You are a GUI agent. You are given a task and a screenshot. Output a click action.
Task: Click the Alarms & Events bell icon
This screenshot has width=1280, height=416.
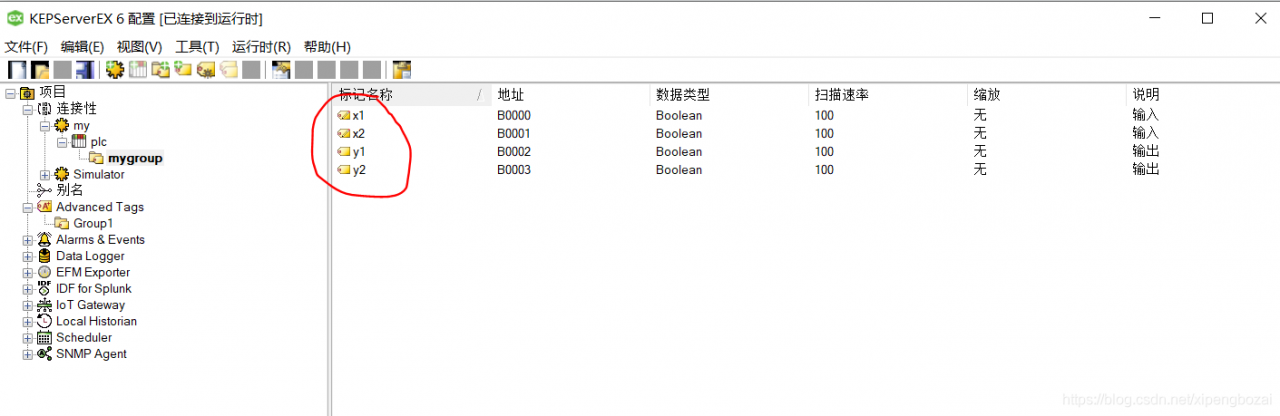point(45,240)
